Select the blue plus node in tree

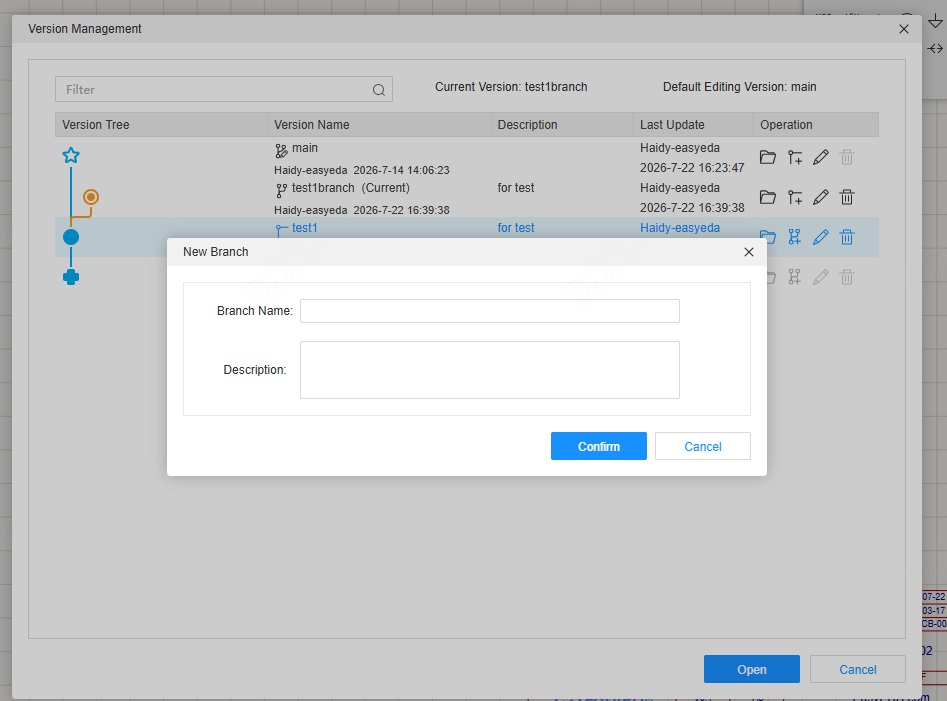(71, 277)
